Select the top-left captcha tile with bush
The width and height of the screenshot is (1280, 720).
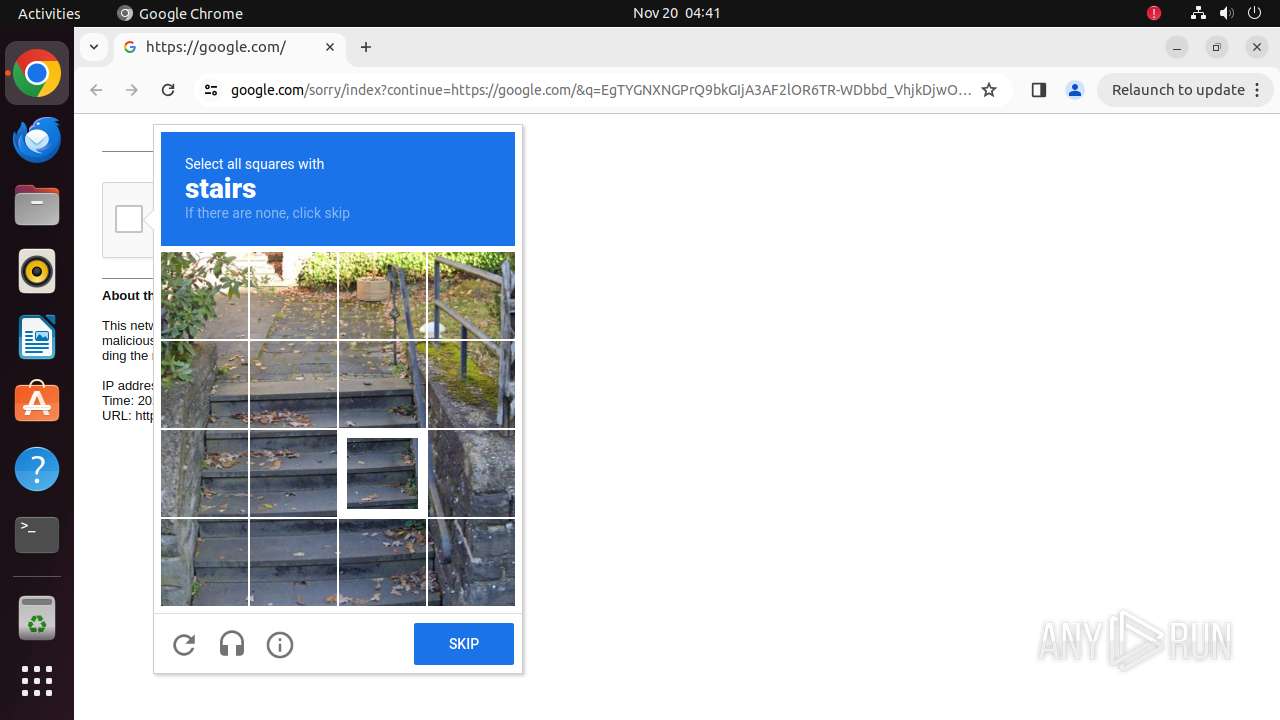204,295
